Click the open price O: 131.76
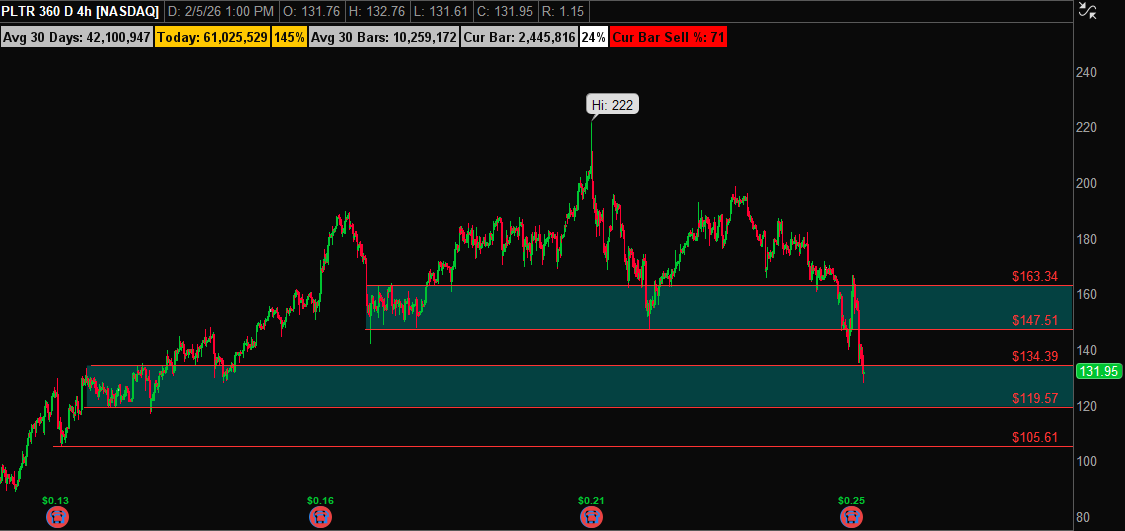1125x531 pixels. (313, 11)
